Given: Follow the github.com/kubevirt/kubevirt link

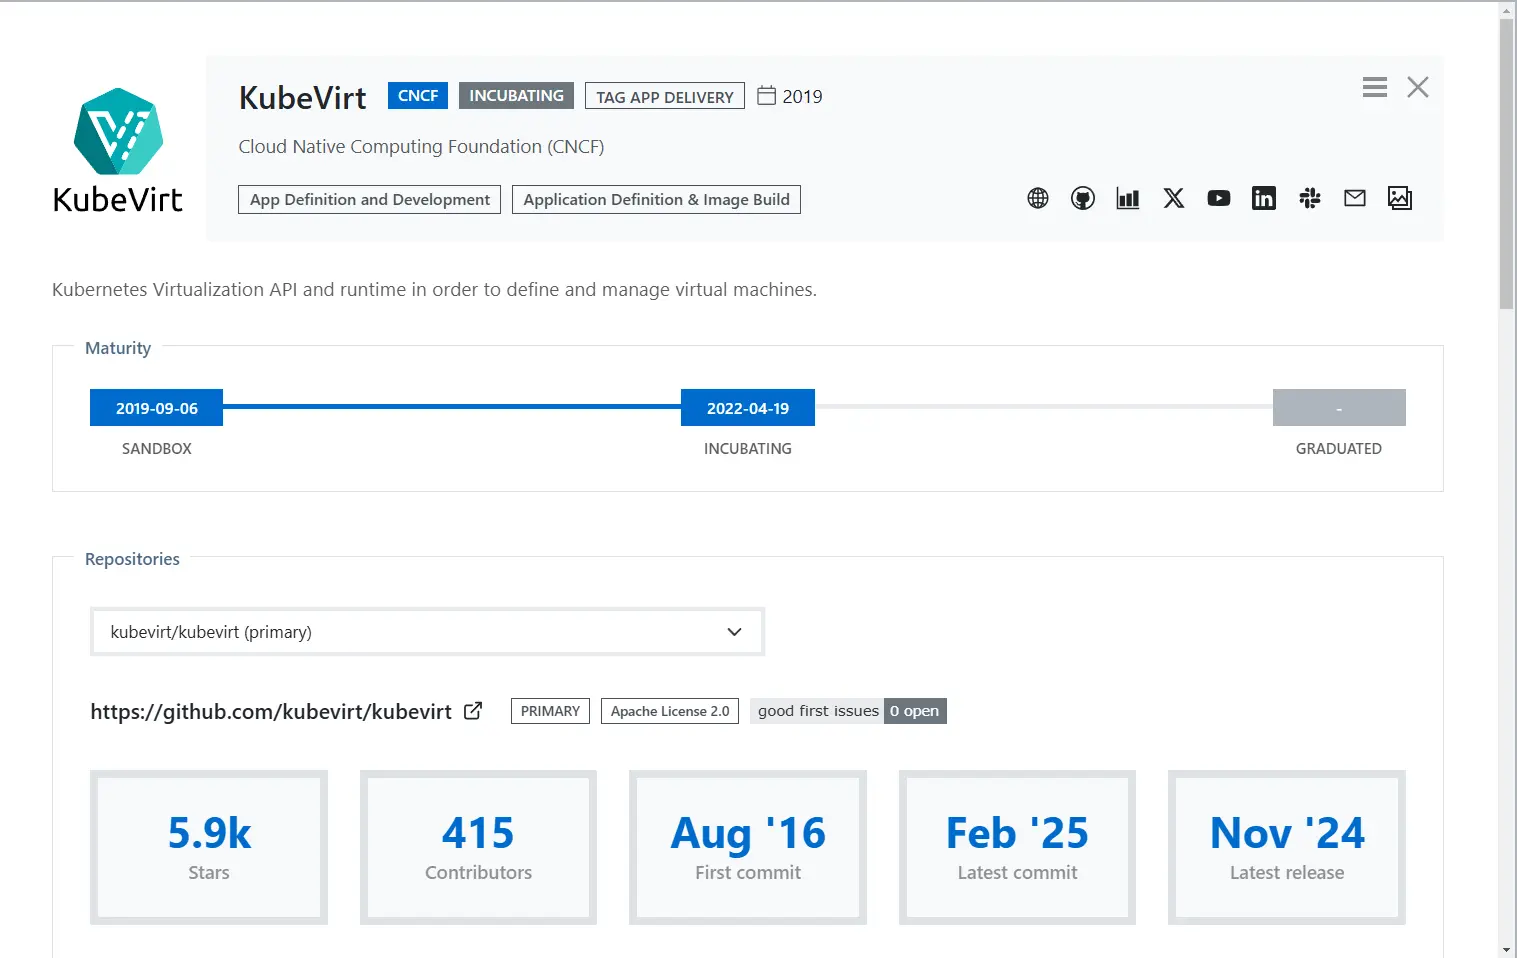Looking at the screenshot, I should tap(272, 711).
